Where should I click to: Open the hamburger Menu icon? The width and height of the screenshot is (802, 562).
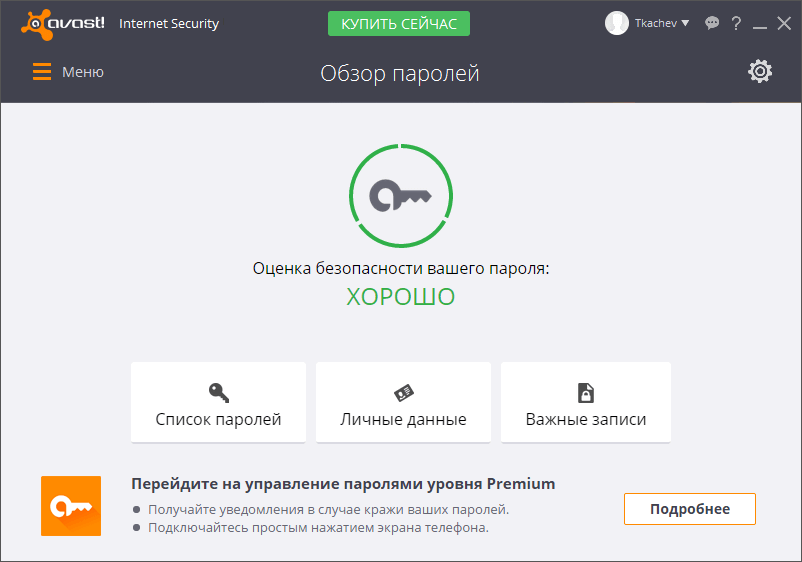[x=42, y=72]
